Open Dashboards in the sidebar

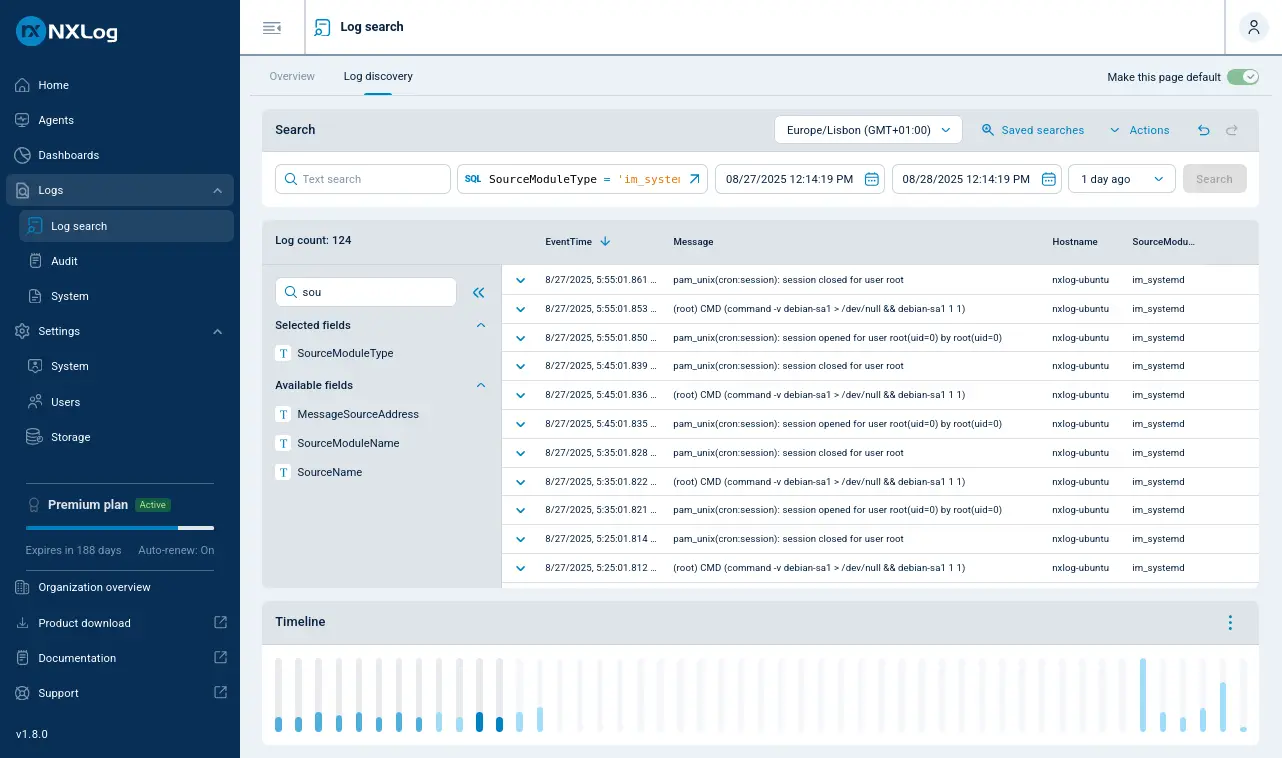120,155
